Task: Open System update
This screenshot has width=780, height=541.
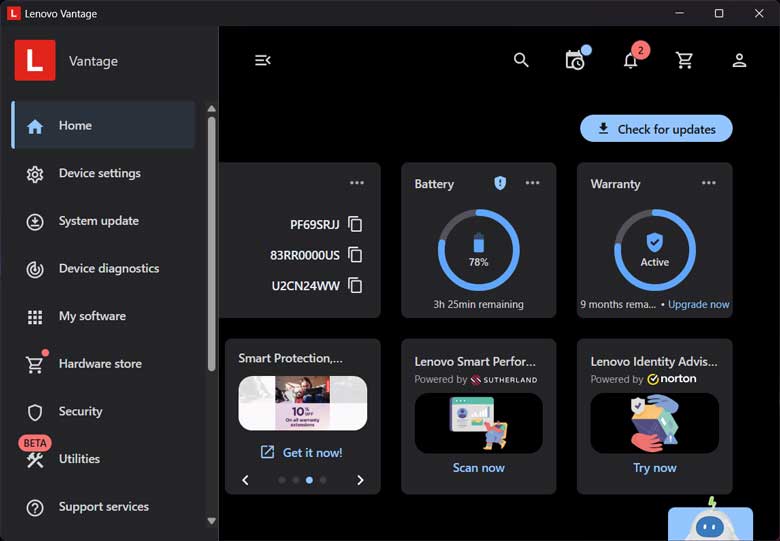Action: (103, 221)
